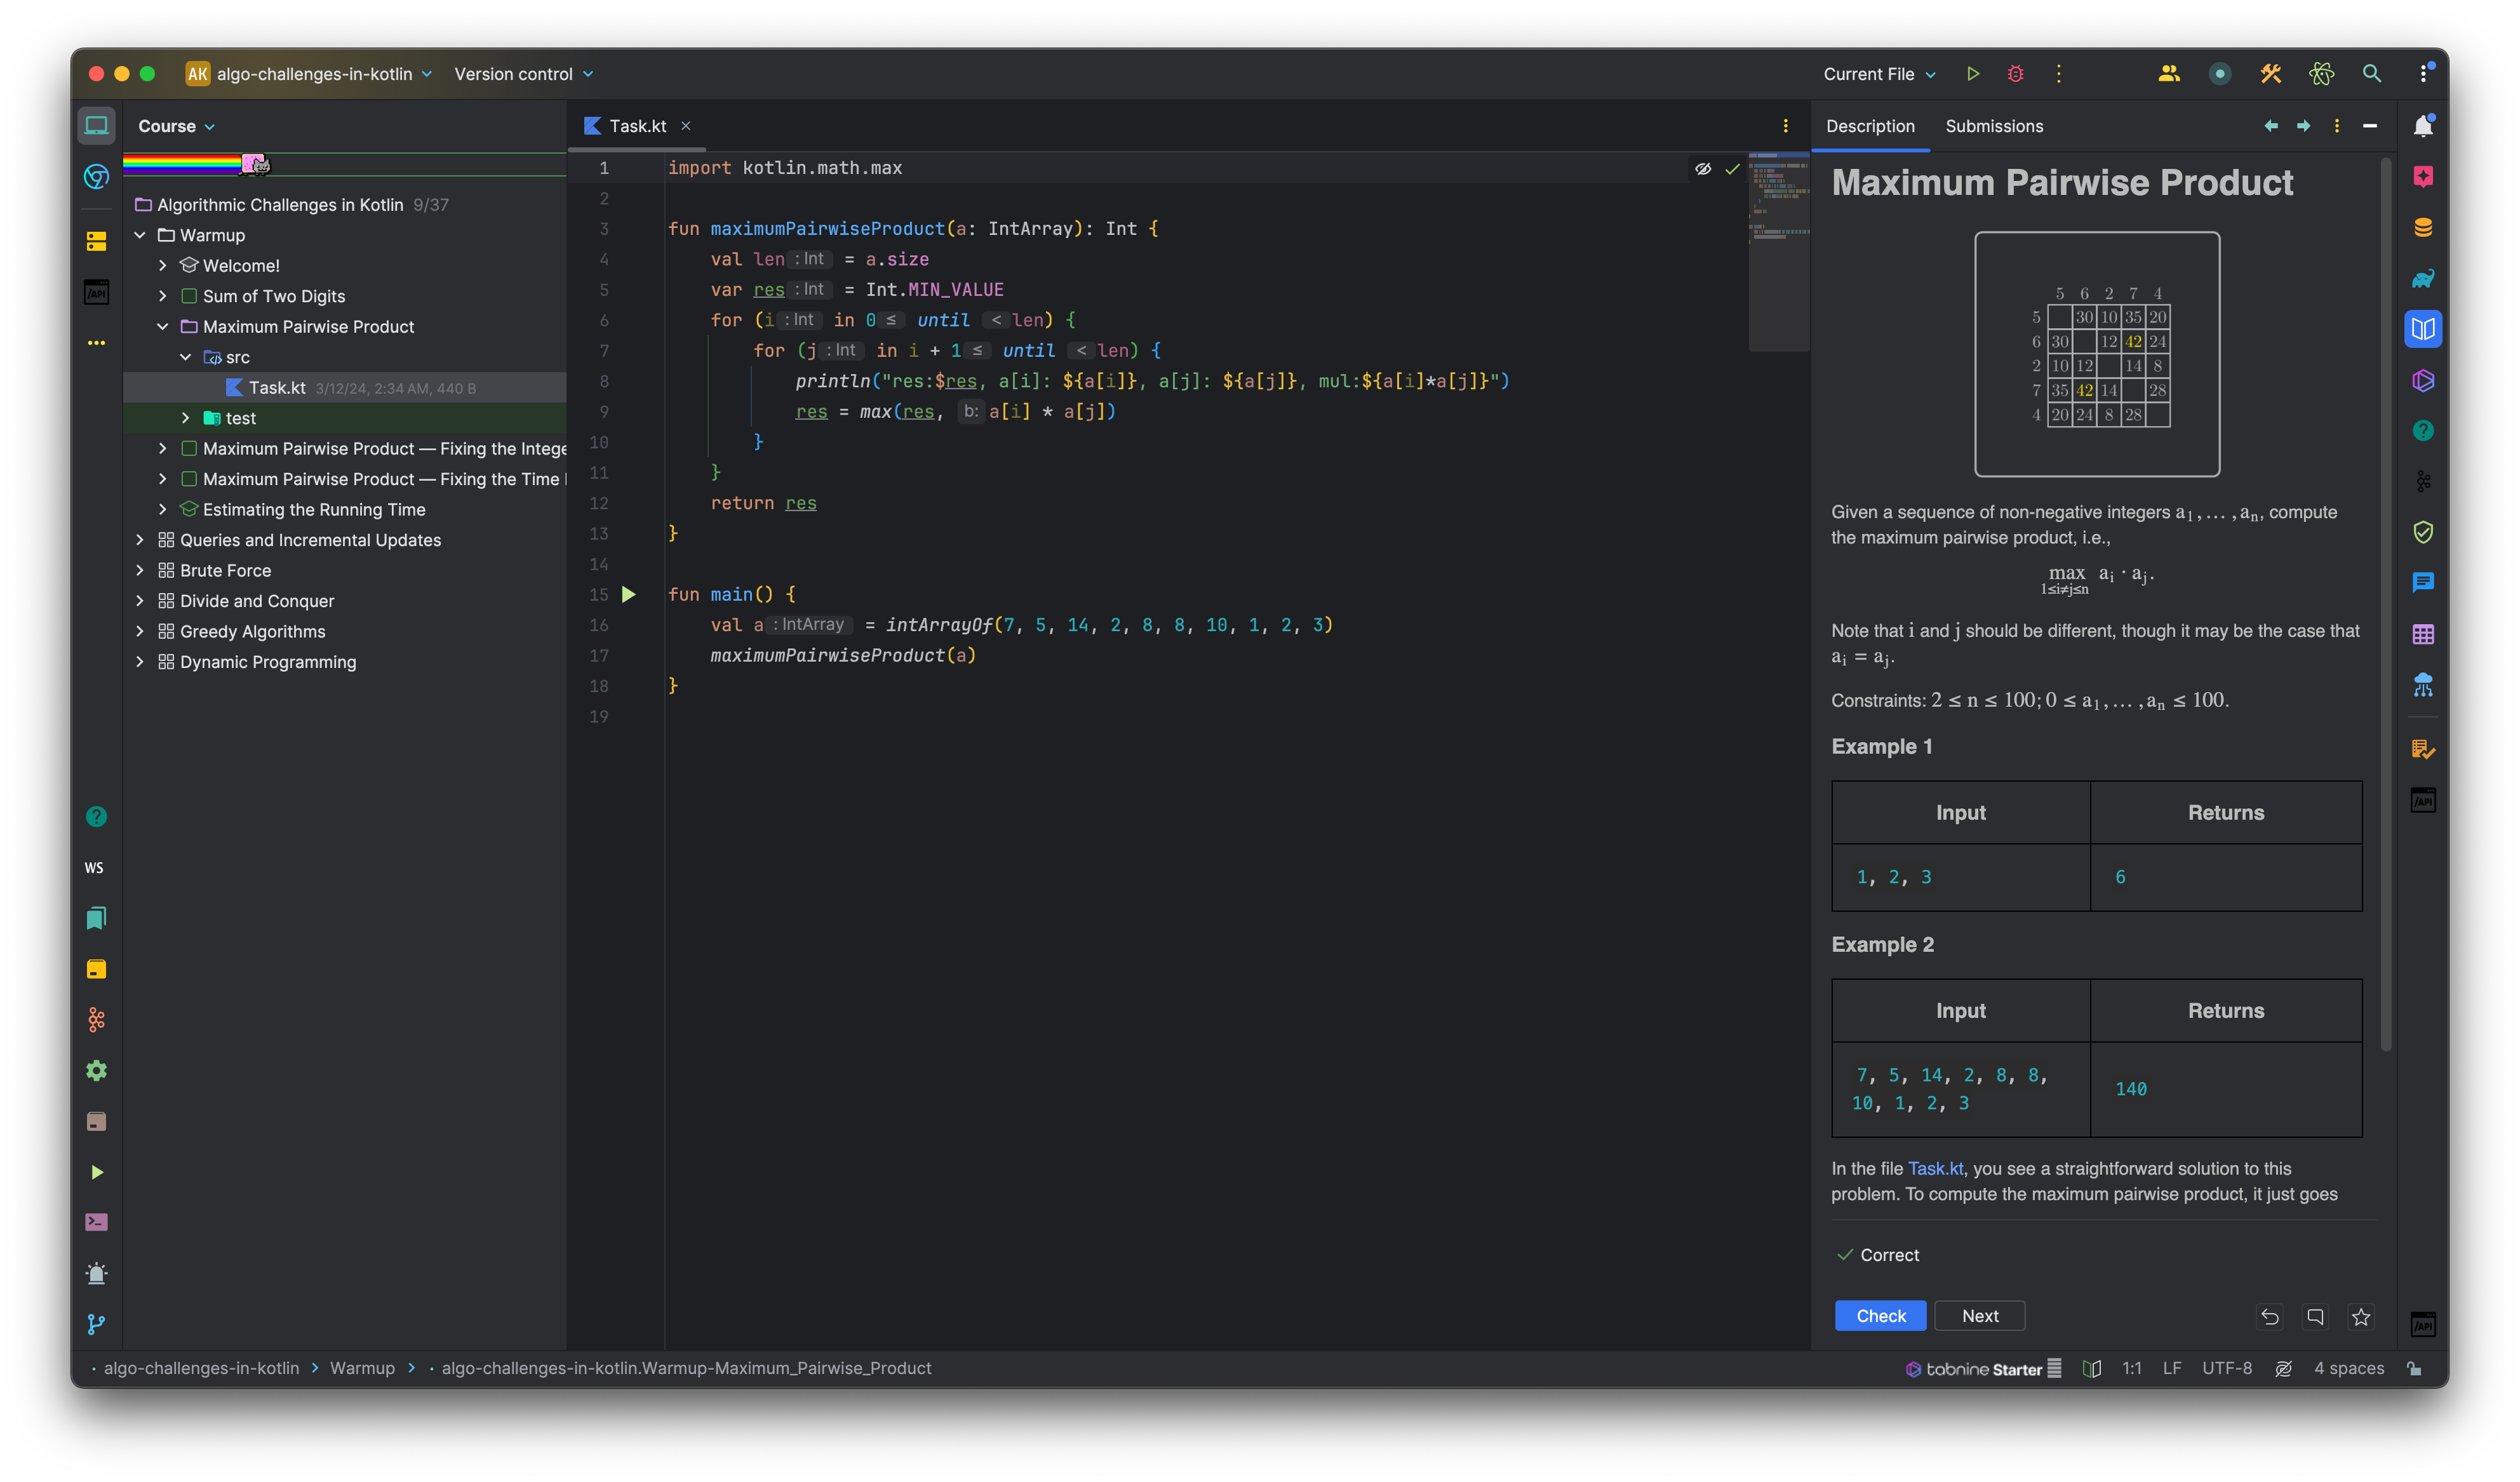Toggle the read-only lock icon in status bar
This screenshot has width=2520, height=1482.
(2414, 1369)
